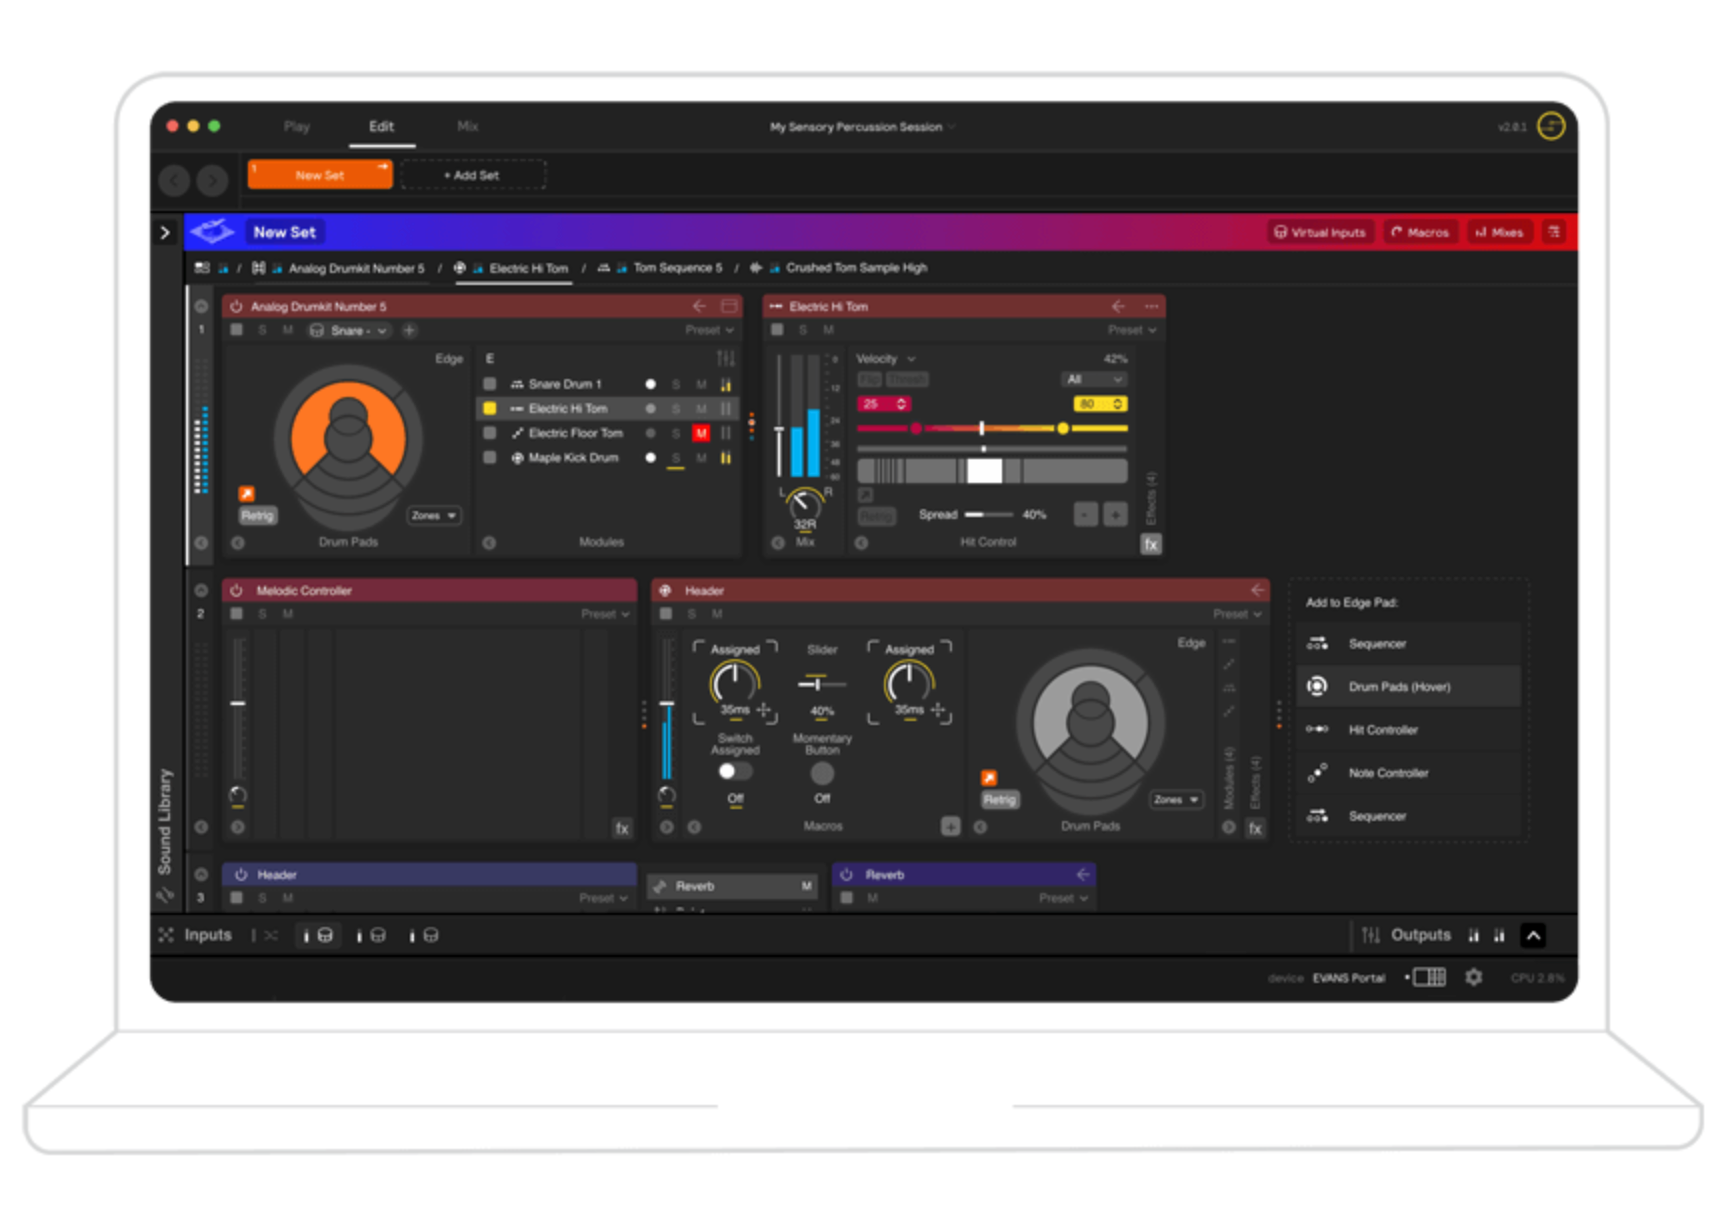Screen dimensions: 1736x1216
Task: Mute the Electric Floor Tom module
Action: tap(701, 433)
